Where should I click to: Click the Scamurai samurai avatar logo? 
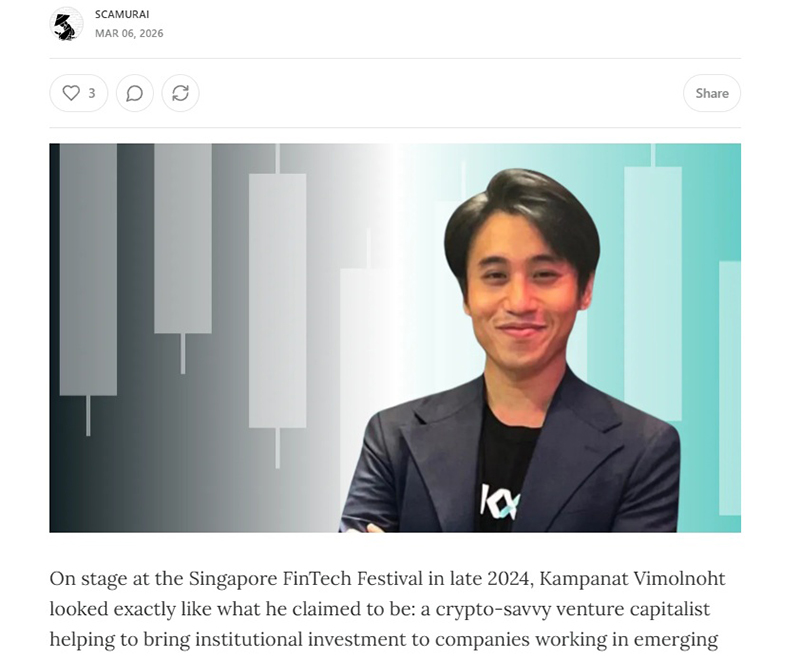[x=66, y=24]
